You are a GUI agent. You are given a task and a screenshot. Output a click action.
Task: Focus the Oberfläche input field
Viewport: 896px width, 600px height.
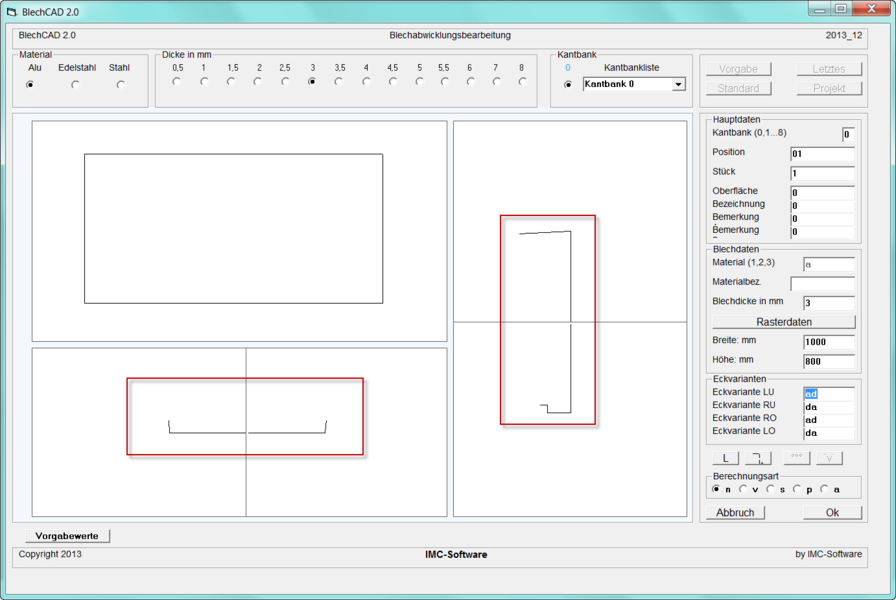point(822,193)
